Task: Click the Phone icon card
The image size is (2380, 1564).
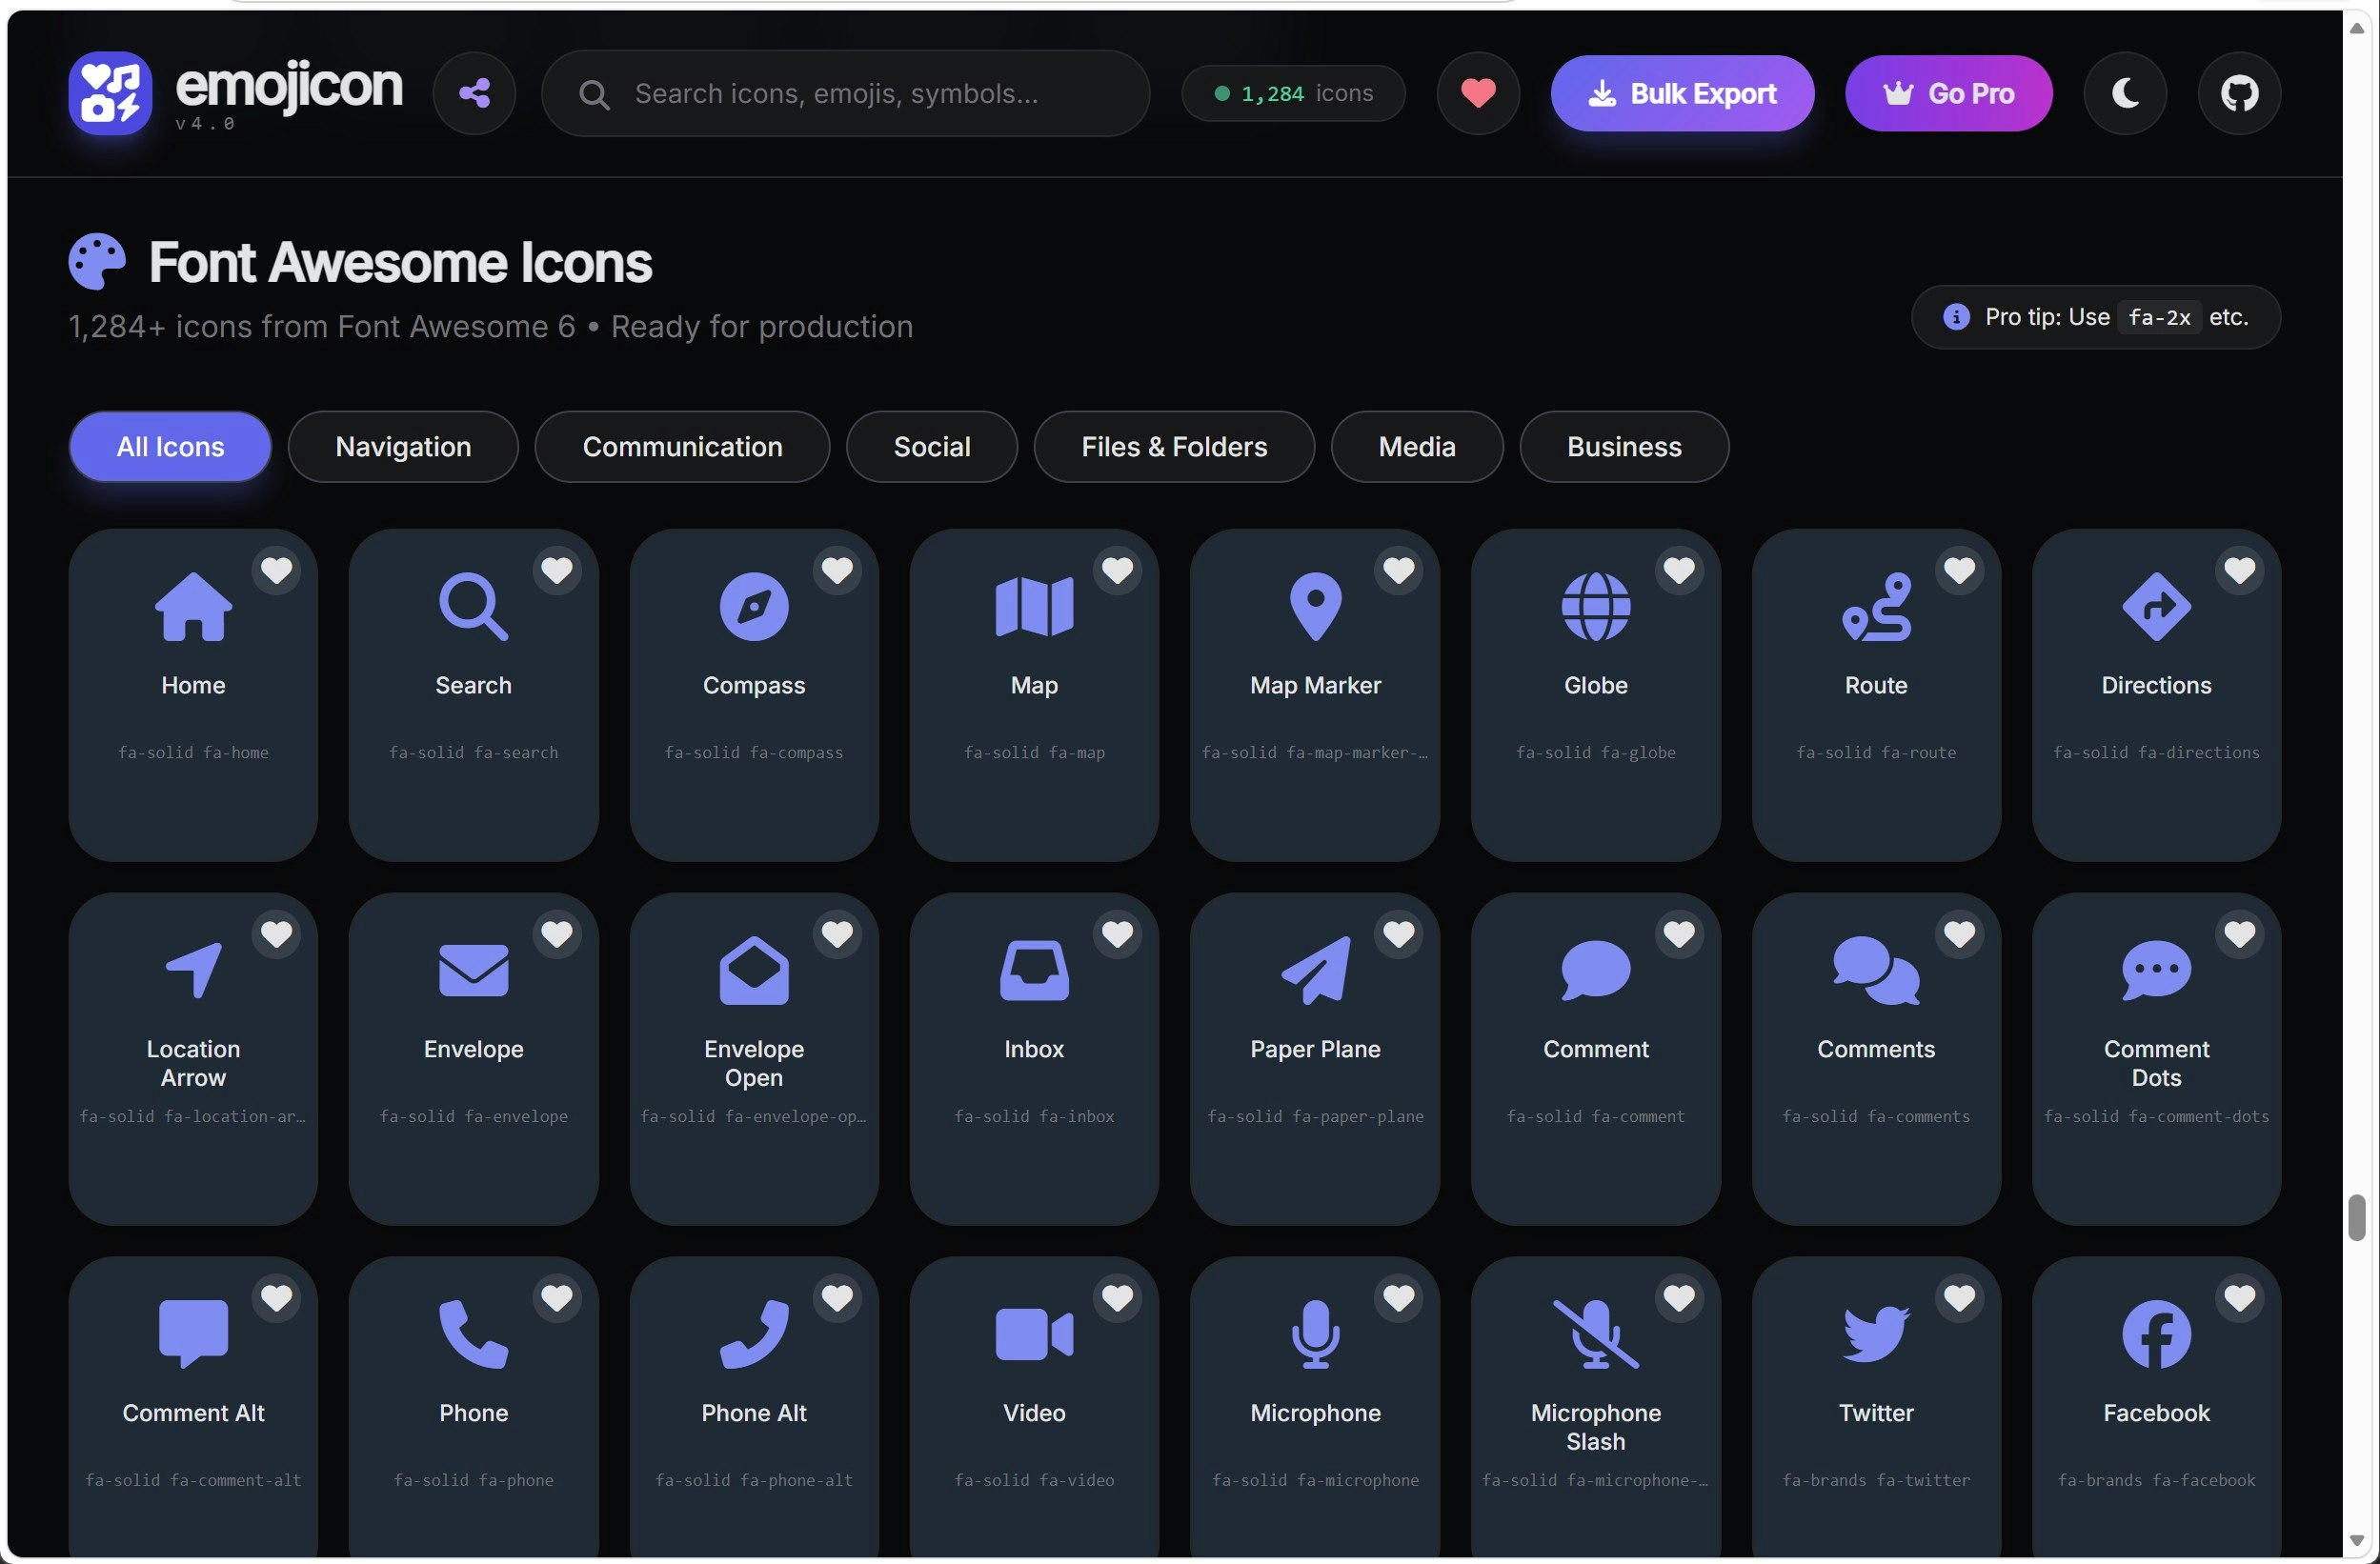Action: (473, 1405)
